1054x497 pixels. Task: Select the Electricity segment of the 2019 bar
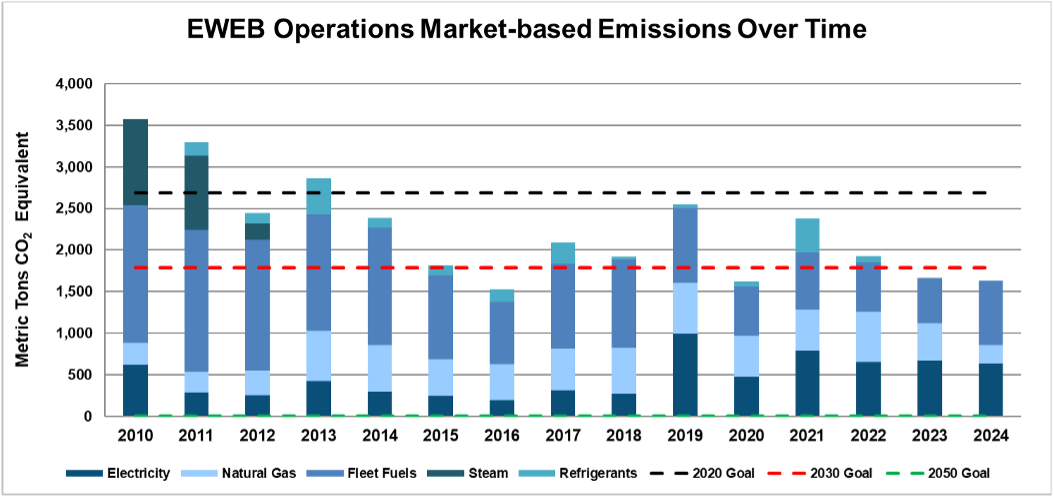click(685, 375)
